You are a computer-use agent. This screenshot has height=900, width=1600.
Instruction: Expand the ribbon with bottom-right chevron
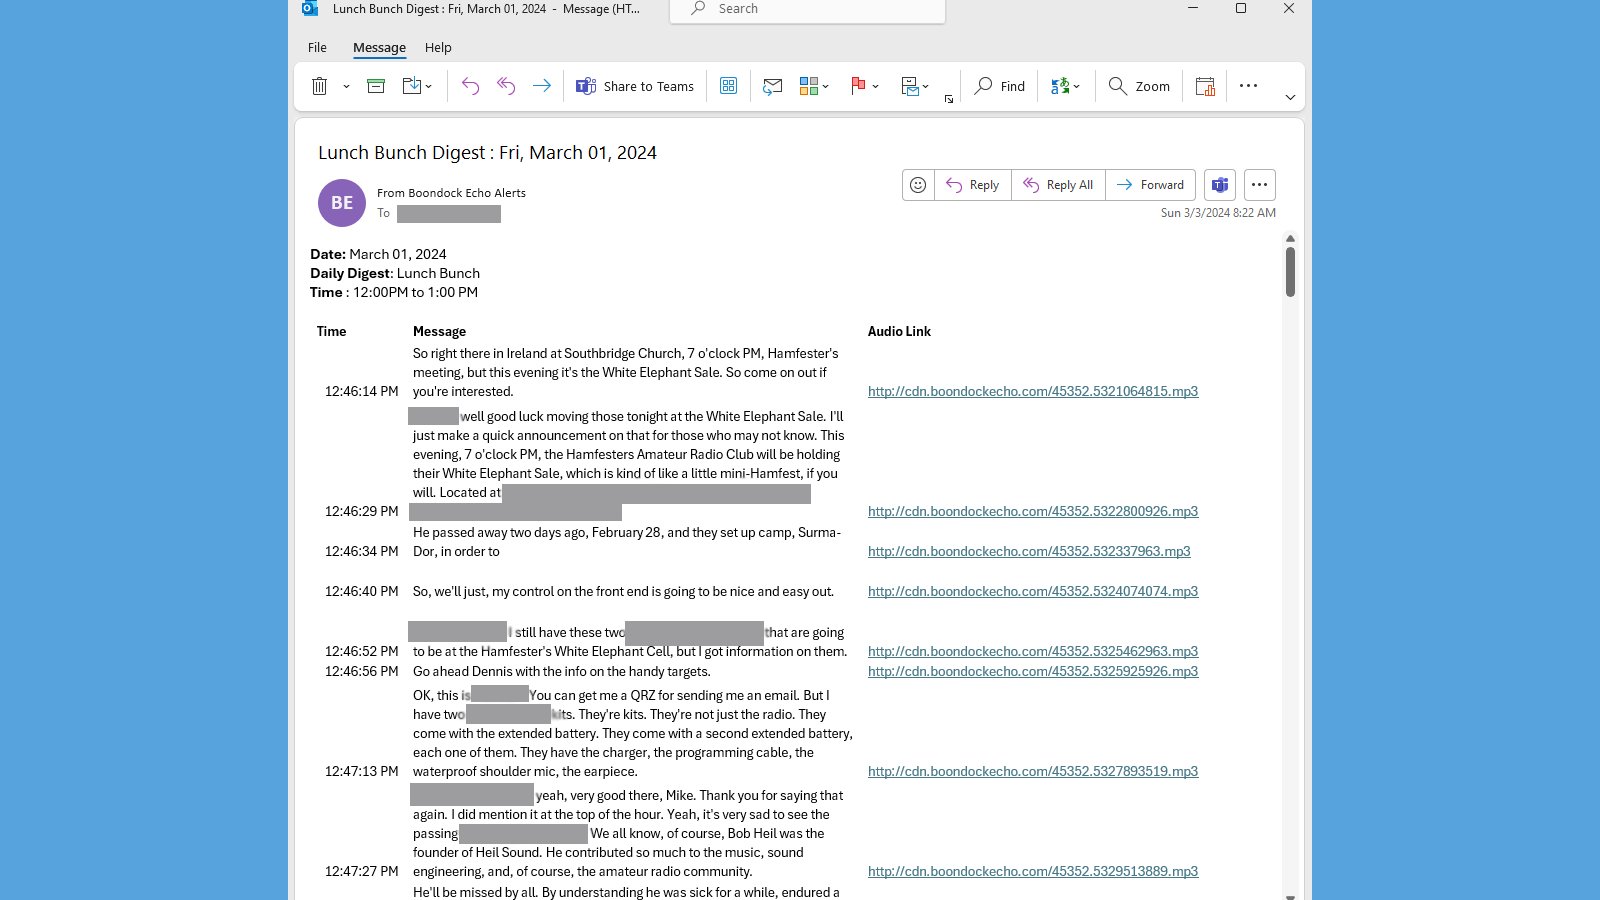point(1290,97)
